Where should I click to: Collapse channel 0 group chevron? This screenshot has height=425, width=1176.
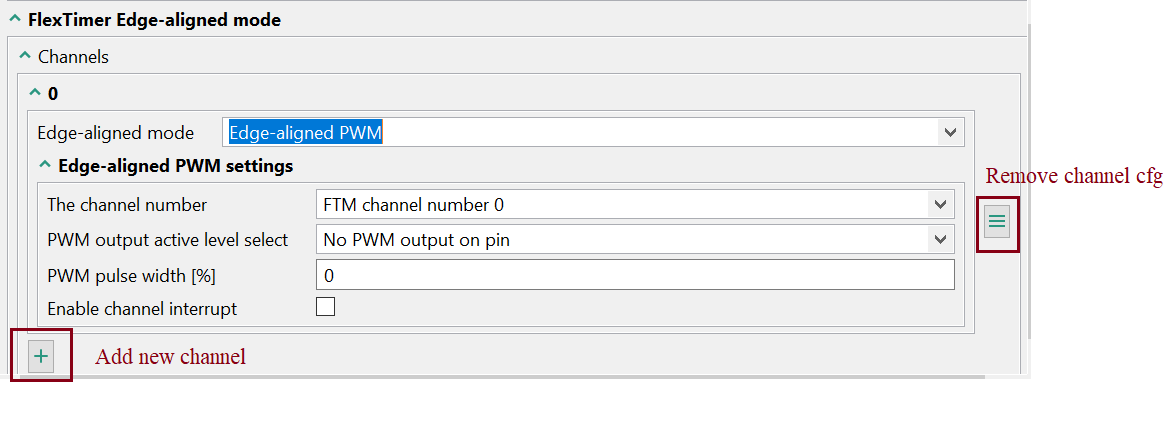point(36,93)
